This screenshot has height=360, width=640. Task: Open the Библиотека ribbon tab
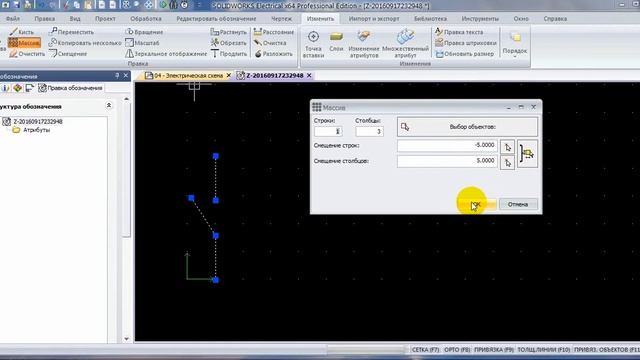click(x=430, y=19)
